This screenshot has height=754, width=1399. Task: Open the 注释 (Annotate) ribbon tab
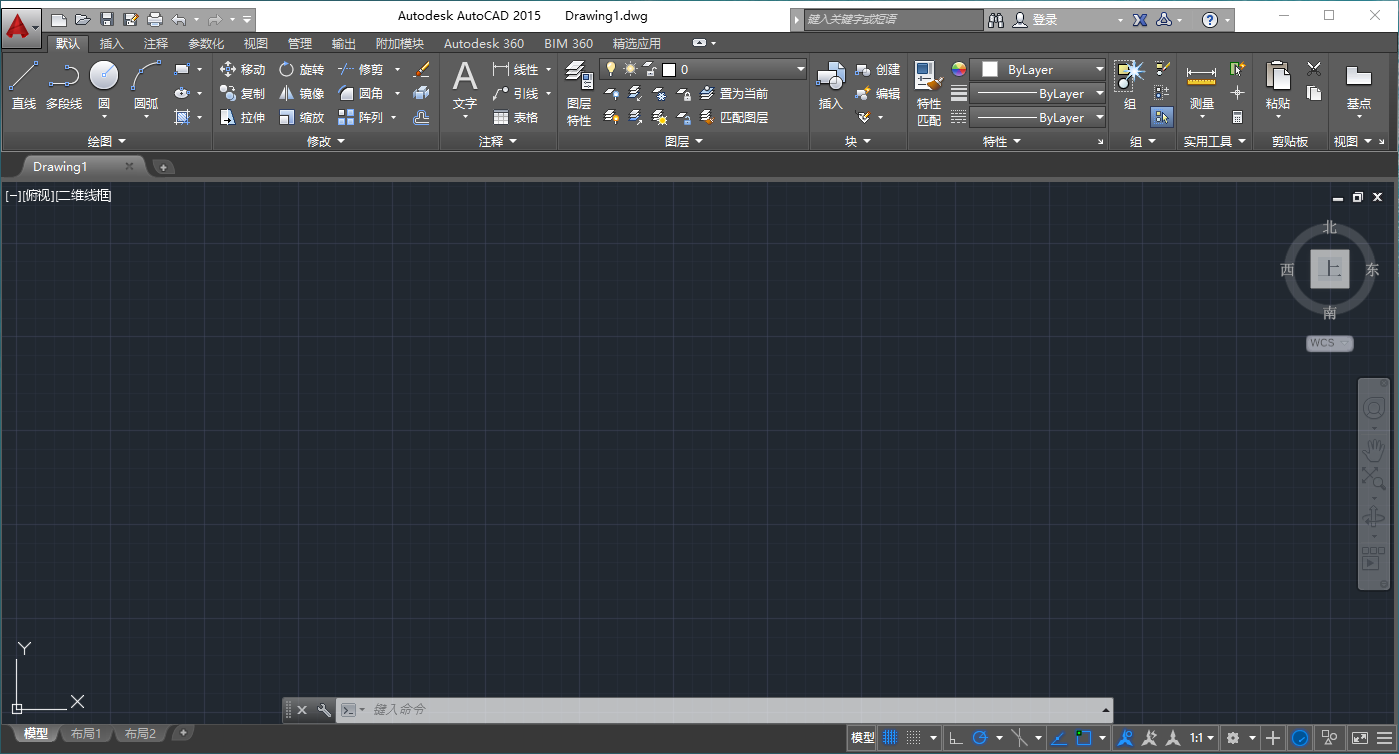pos(154,43)
